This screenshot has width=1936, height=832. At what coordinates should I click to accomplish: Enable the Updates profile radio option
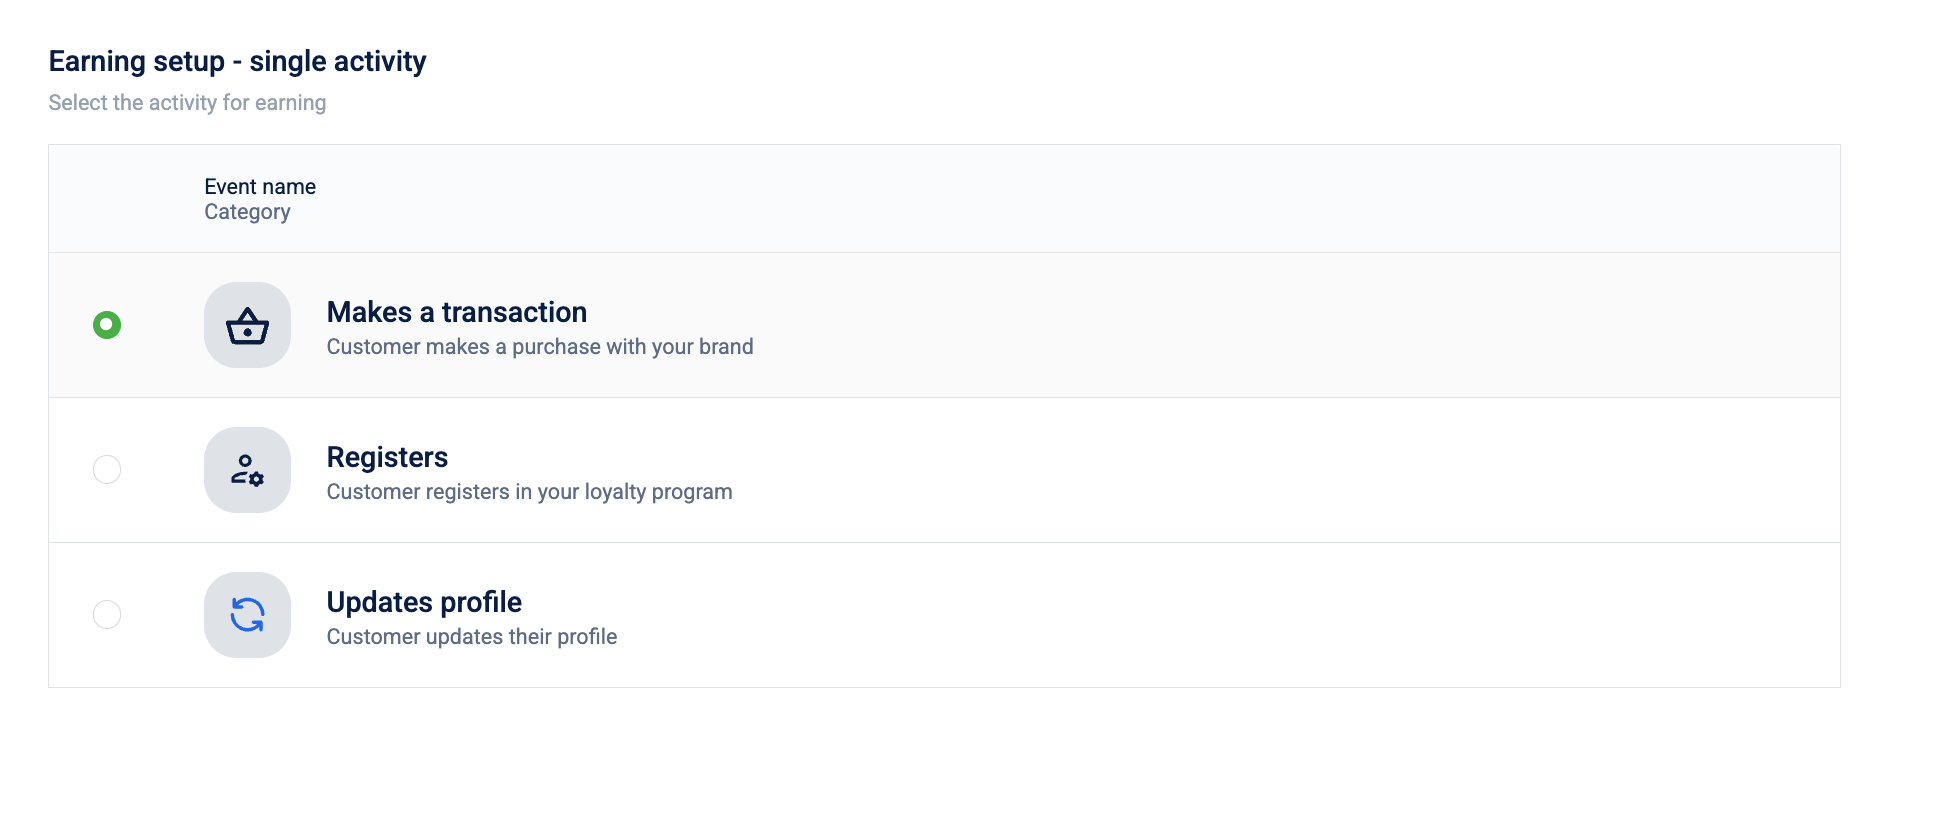[107, 614]
